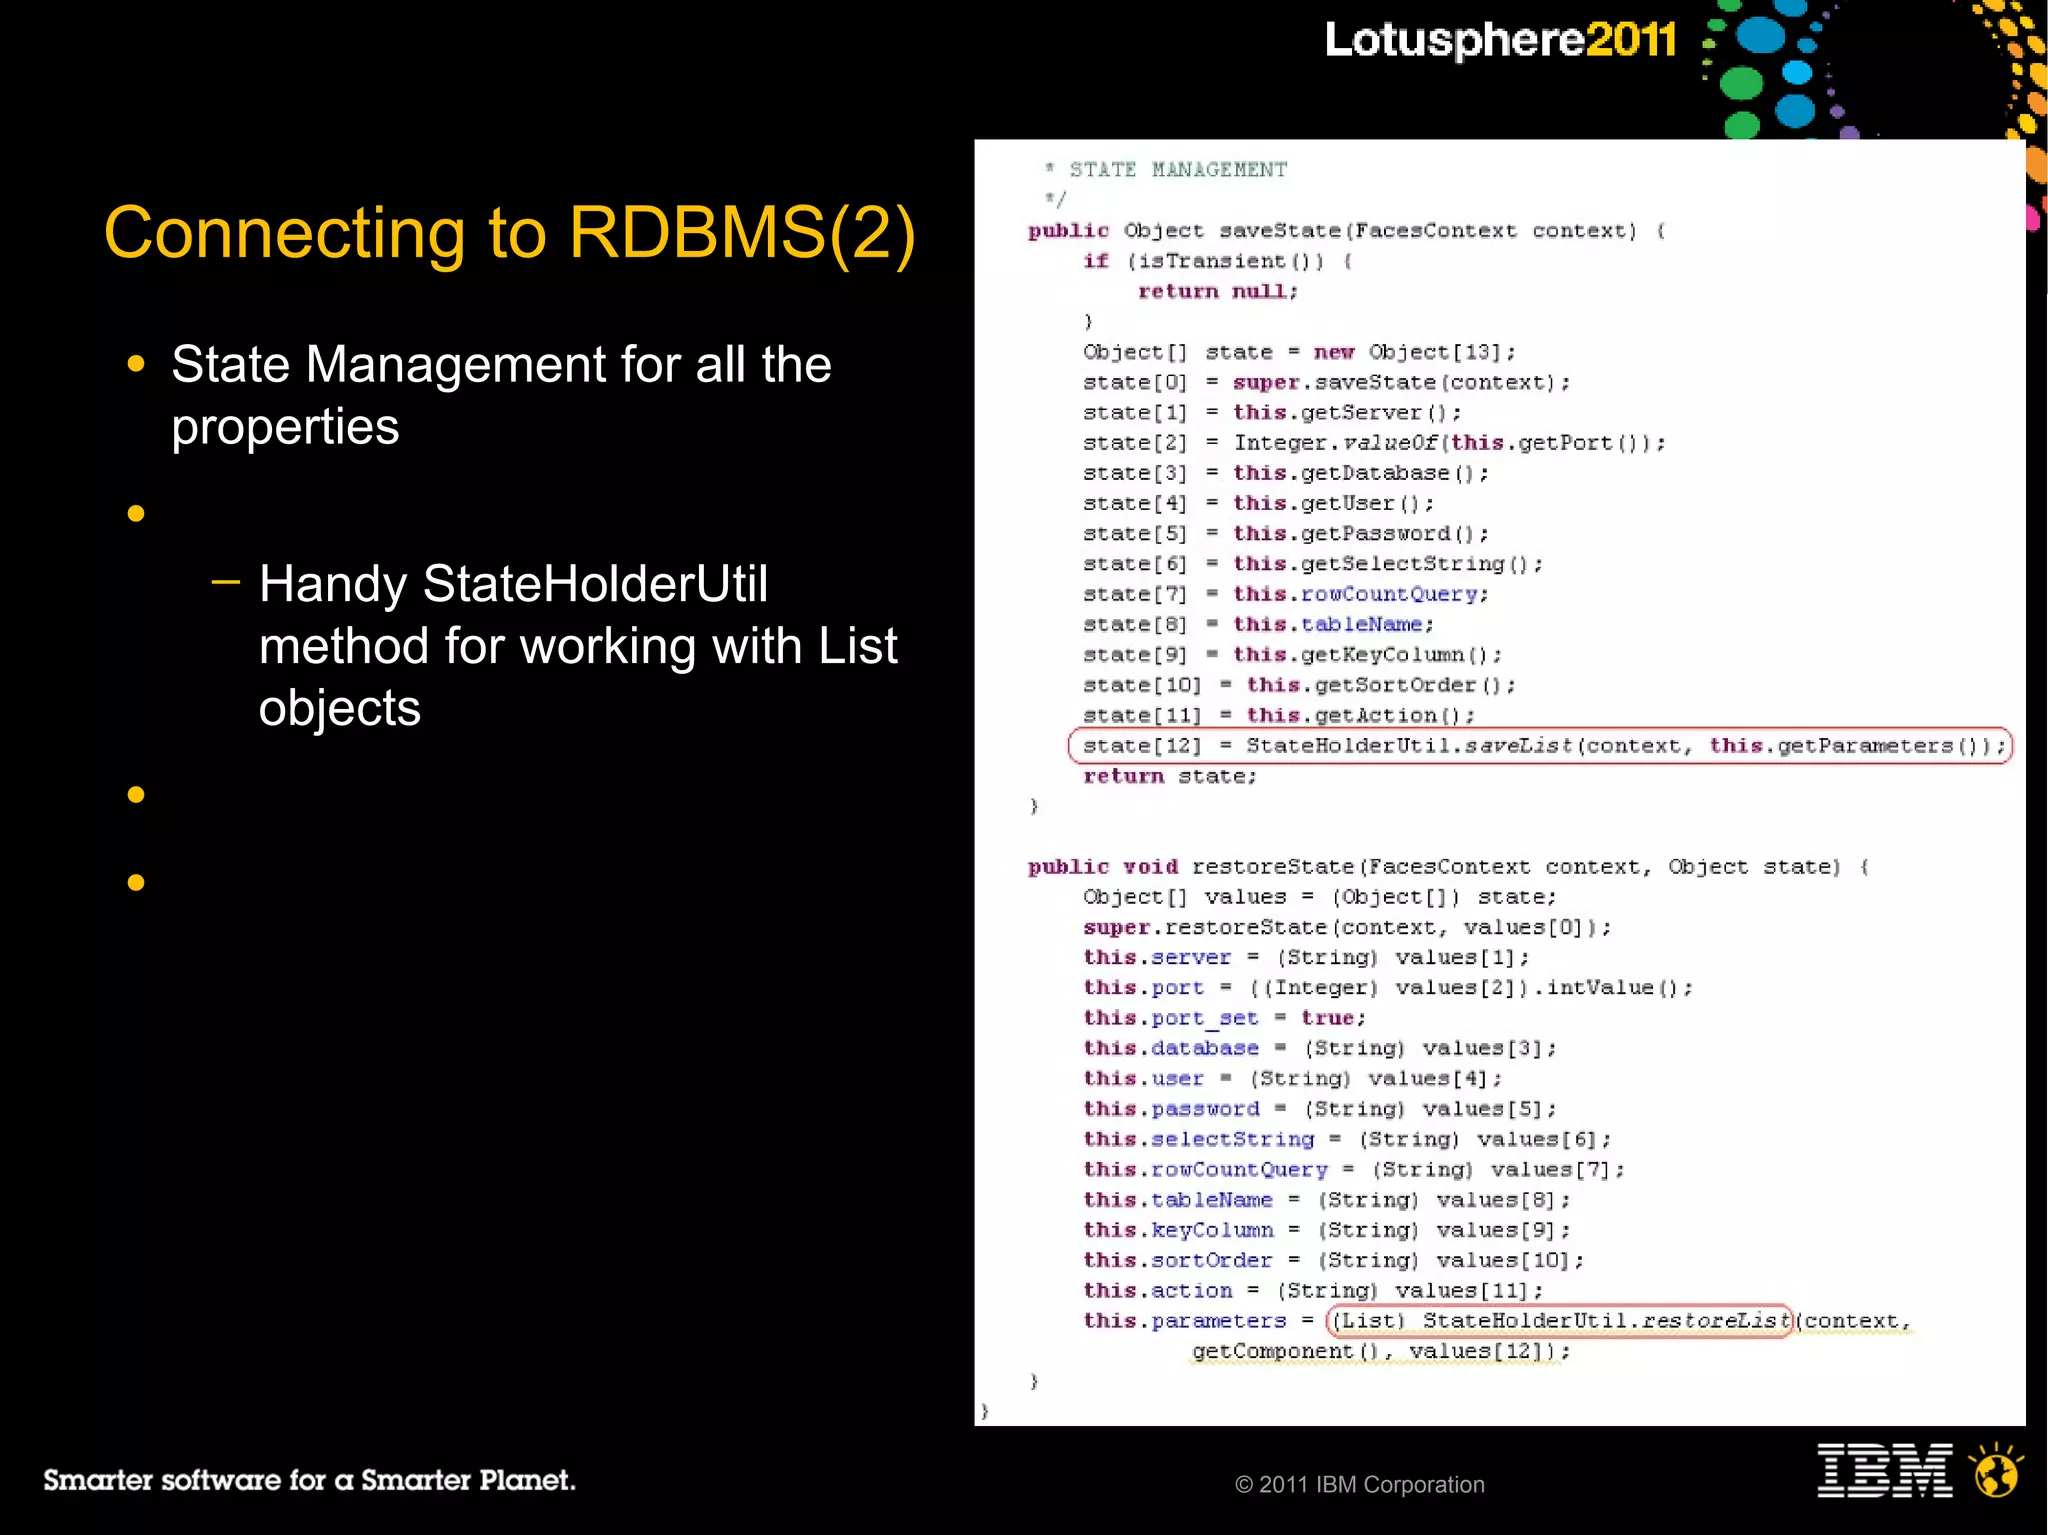Click "state[0] = super.saveState(context);" line
This screenshot has height=1535, width=2048.
coord(1327,382)
